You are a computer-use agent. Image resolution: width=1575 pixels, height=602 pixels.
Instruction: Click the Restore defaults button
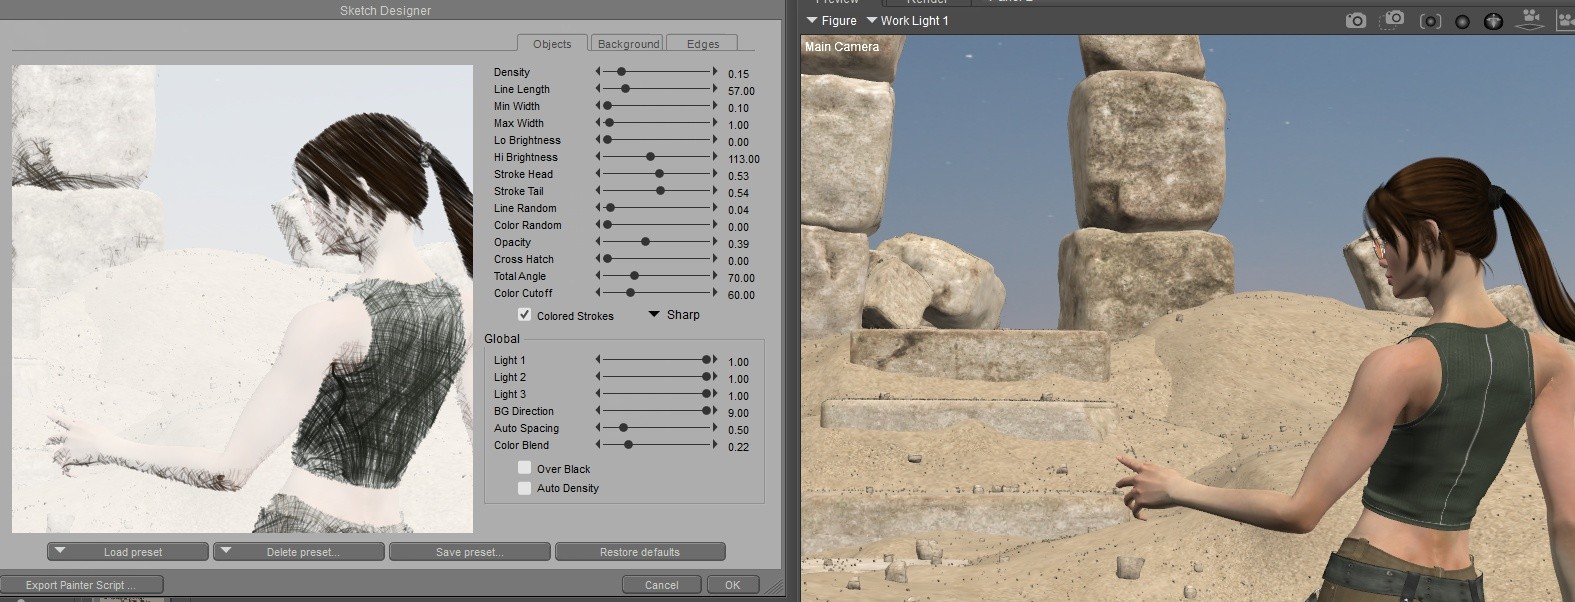[639, 552]
